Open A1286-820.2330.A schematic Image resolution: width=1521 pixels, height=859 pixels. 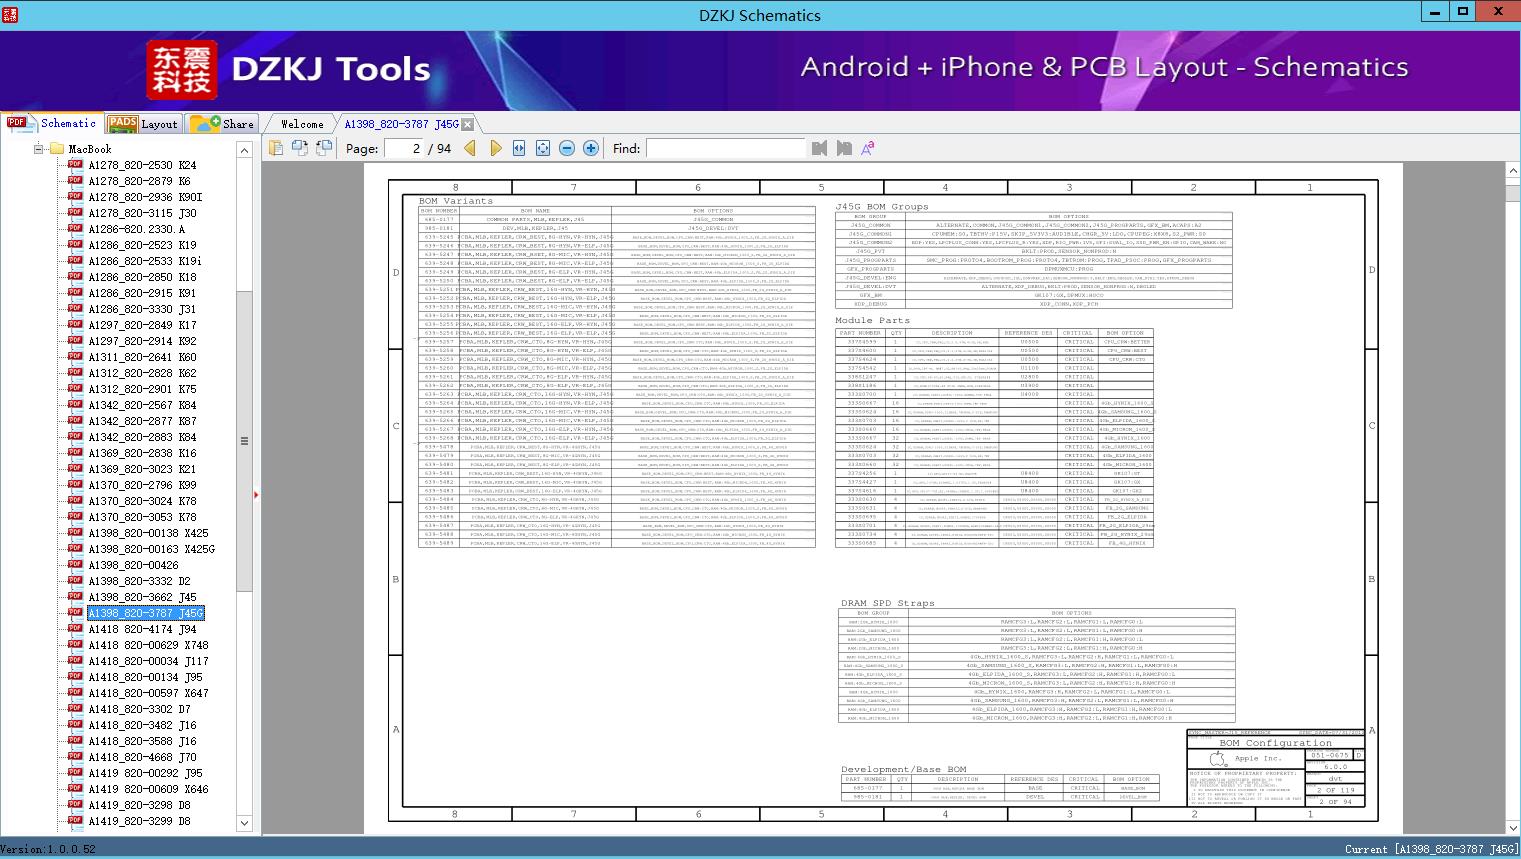(x=136, y=229)
